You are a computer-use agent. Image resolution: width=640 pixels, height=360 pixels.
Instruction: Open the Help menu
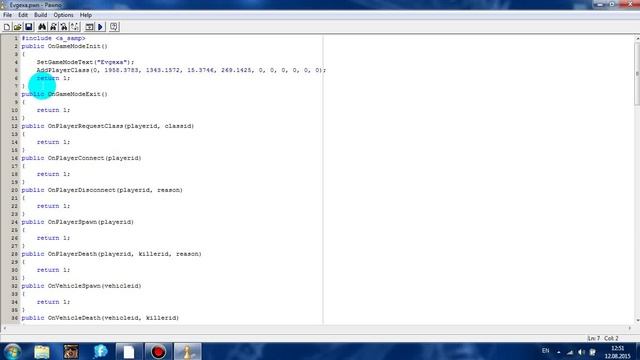pyautogui.click(x=86, y=15)
